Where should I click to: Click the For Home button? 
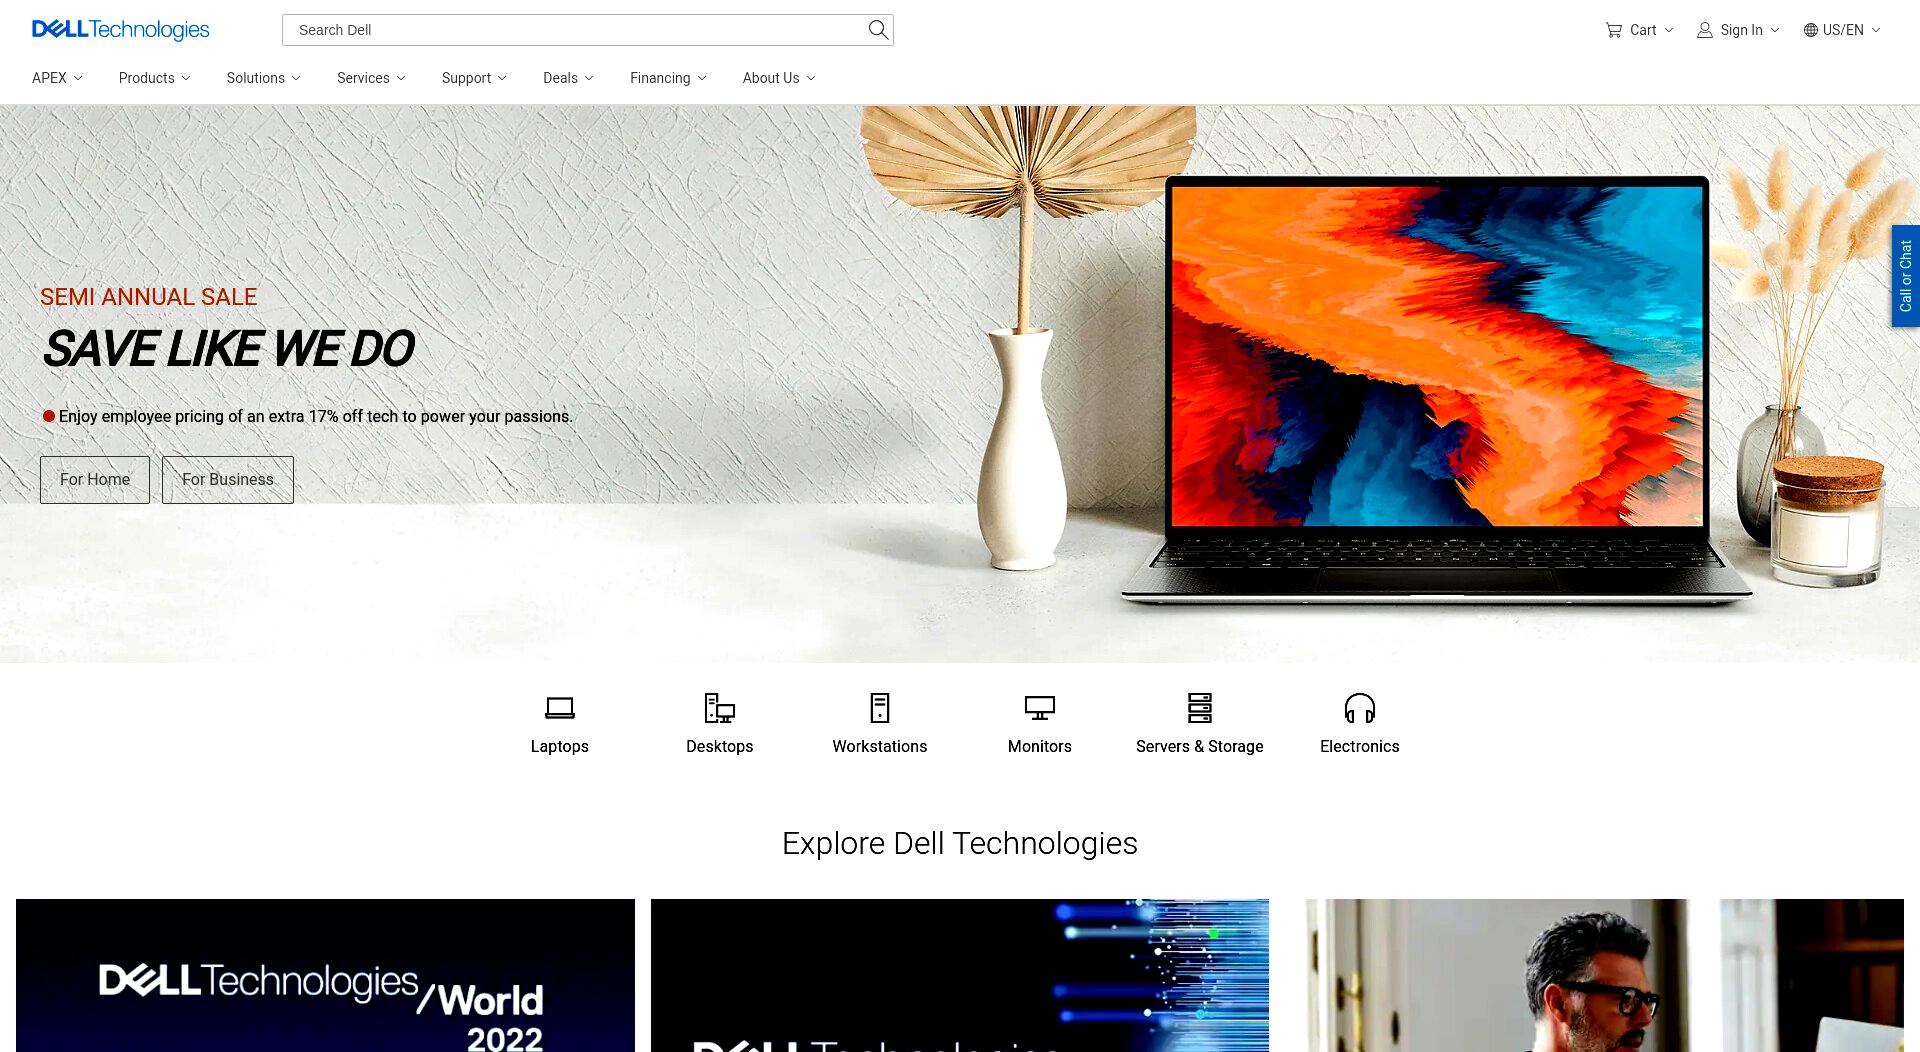pos(95,480)
